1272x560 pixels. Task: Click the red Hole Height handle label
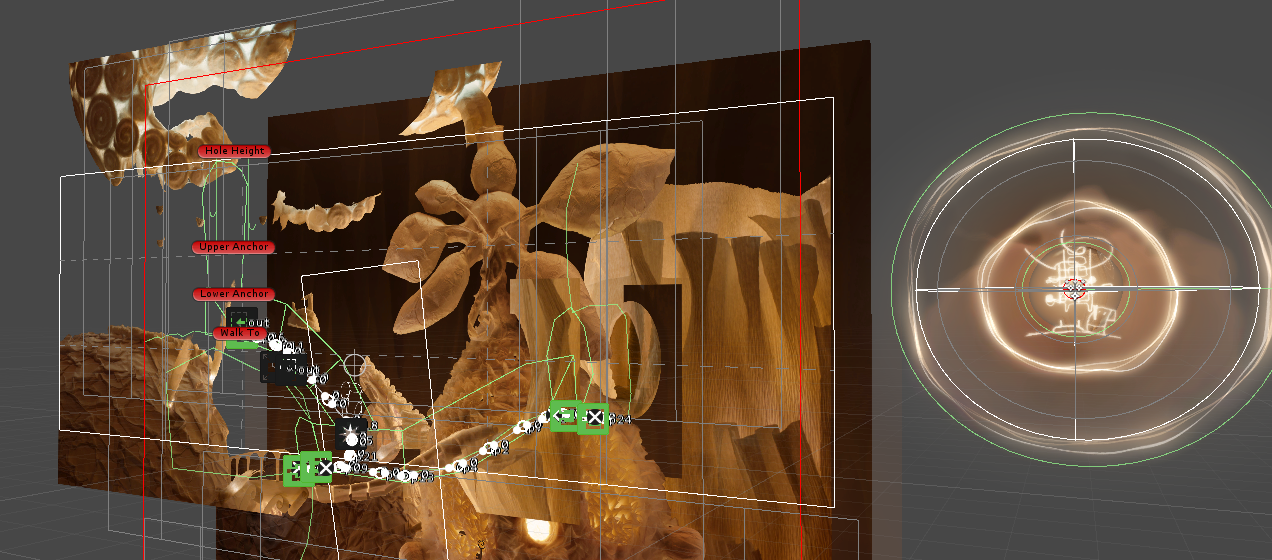click(234, 151)
